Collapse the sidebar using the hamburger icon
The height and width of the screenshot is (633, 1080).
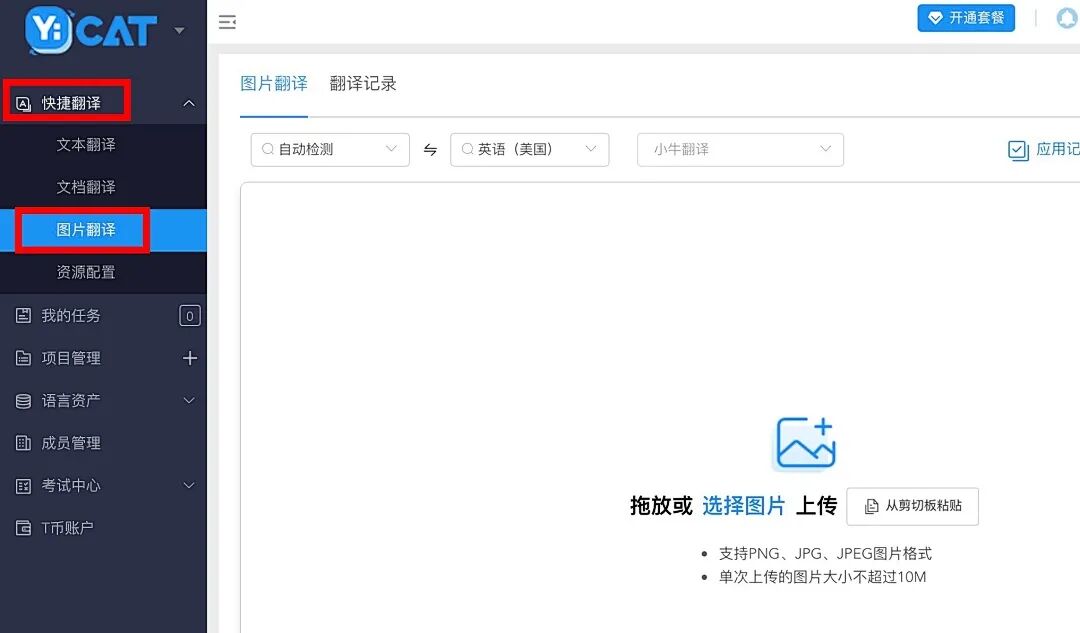[x=228, y=20]
